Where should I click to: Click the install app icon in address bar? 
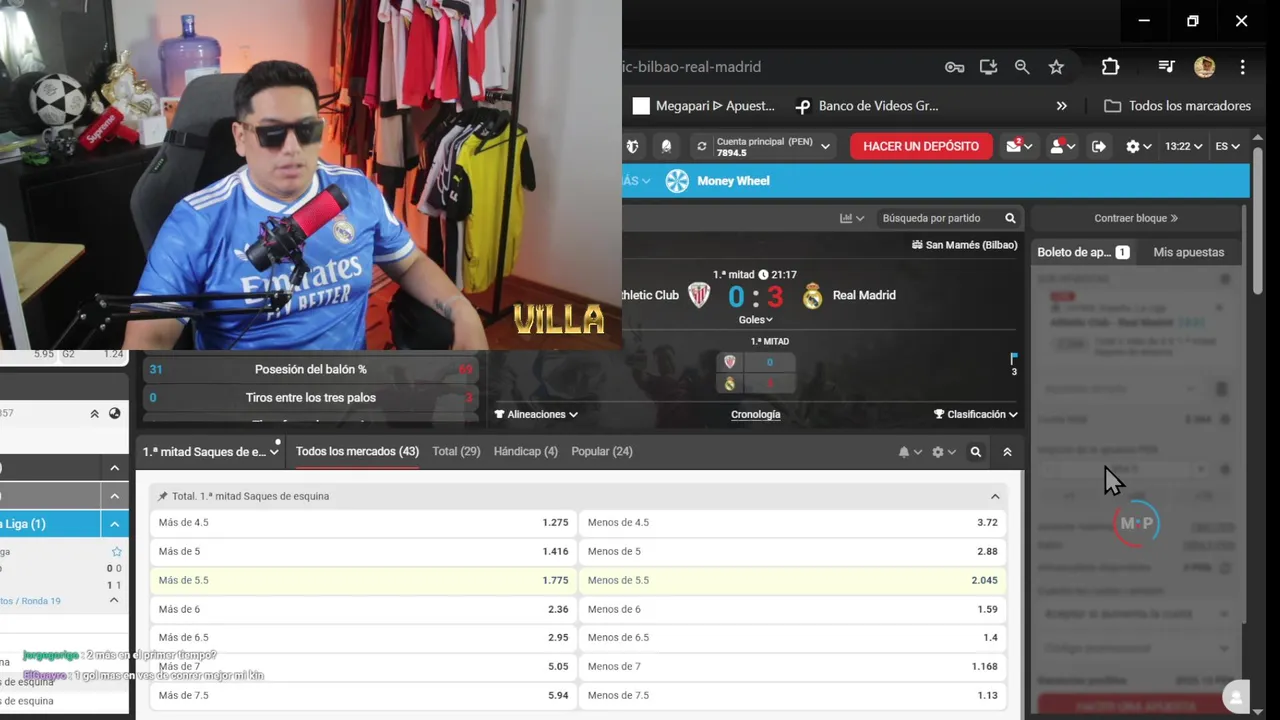point(988,67)
